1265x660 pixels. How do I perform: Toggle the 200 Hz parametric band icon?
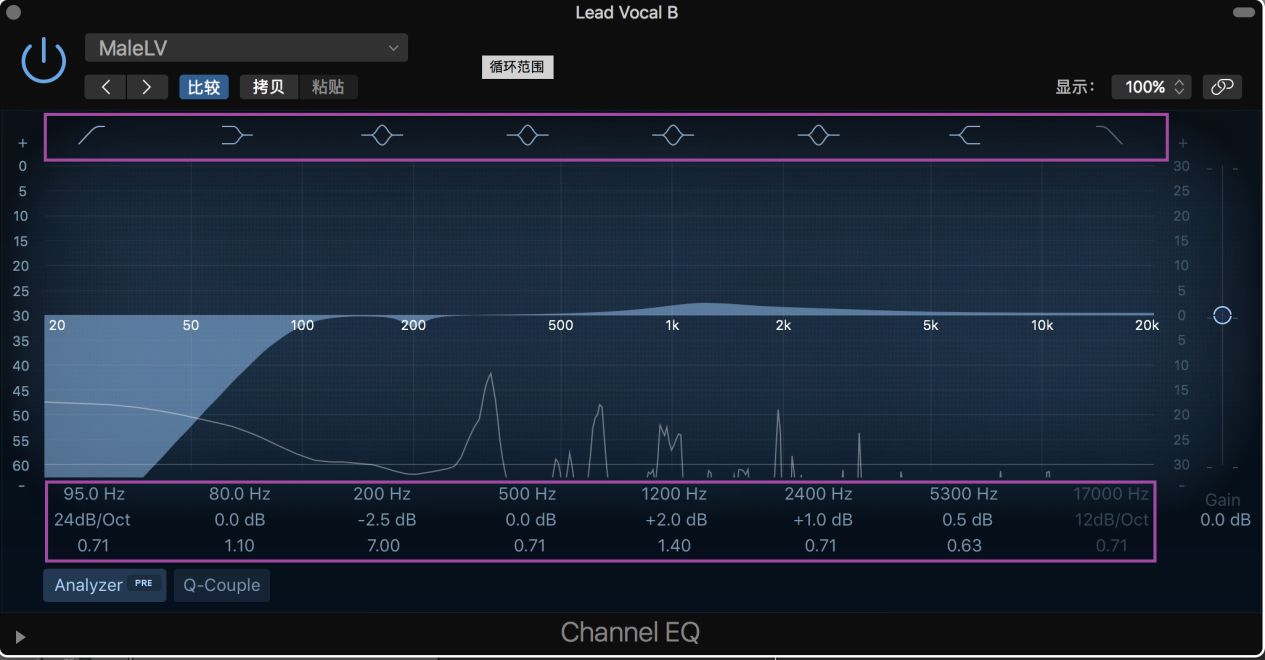coord(382,136)
